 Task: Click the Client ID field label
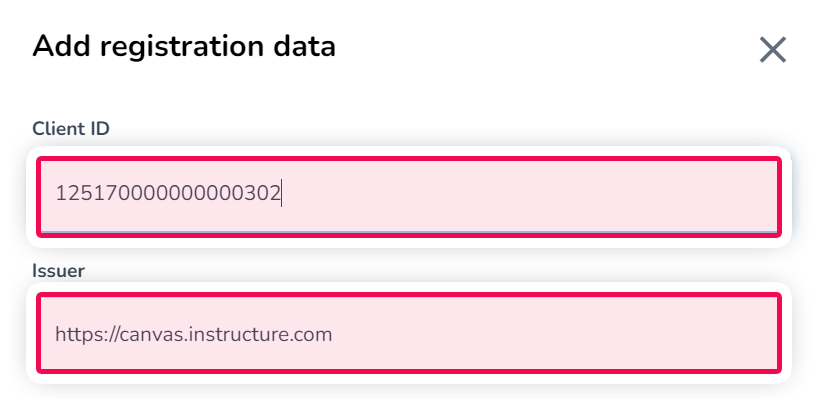click(x=71, y=129)
